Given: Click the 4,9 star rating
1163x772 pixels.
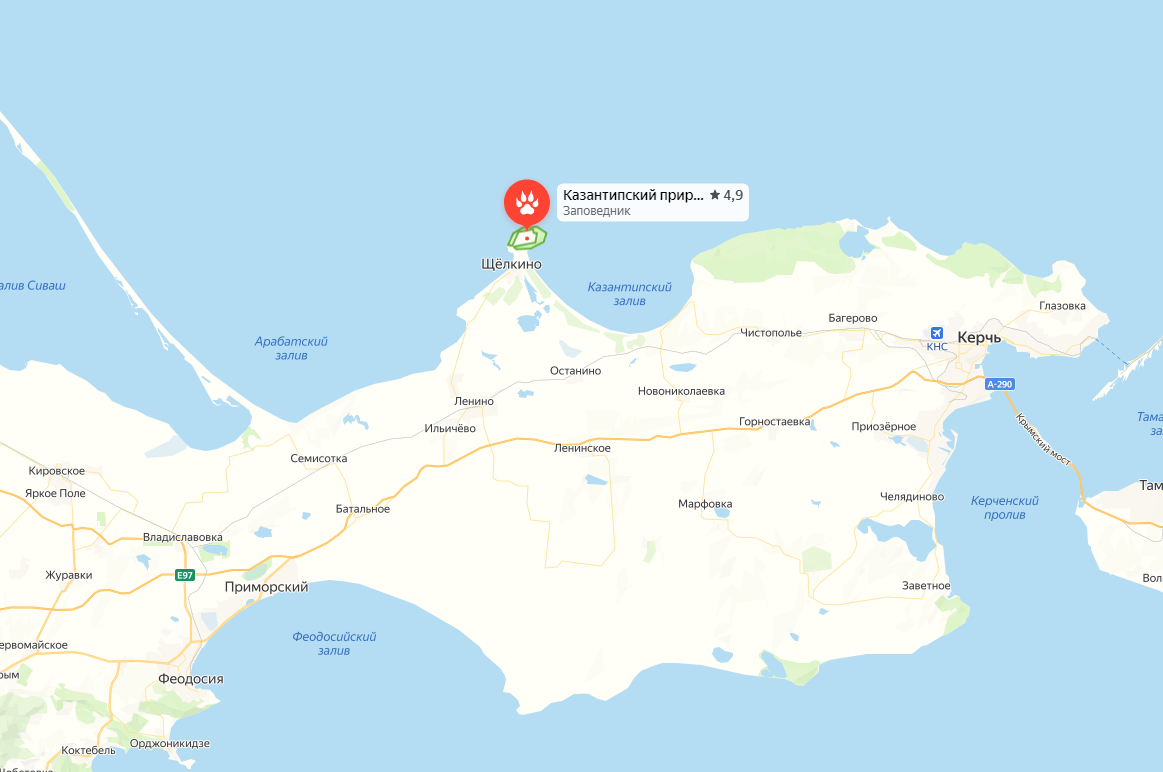Looking at the screenshot, I should point(726,195).
